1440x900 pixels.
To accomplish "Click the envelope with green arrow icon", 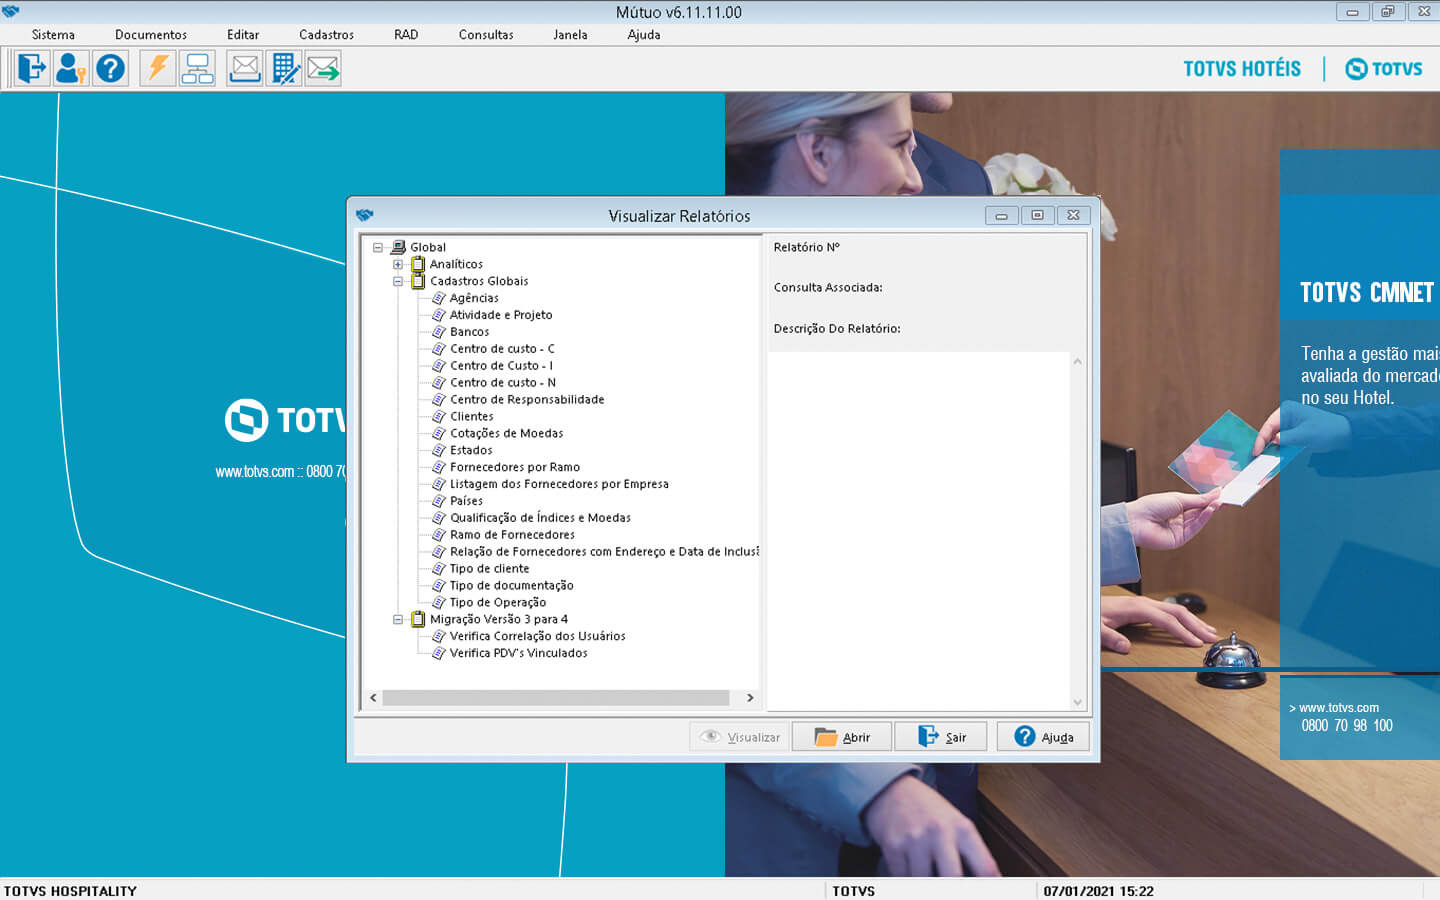I will click(x=323, y=69).
